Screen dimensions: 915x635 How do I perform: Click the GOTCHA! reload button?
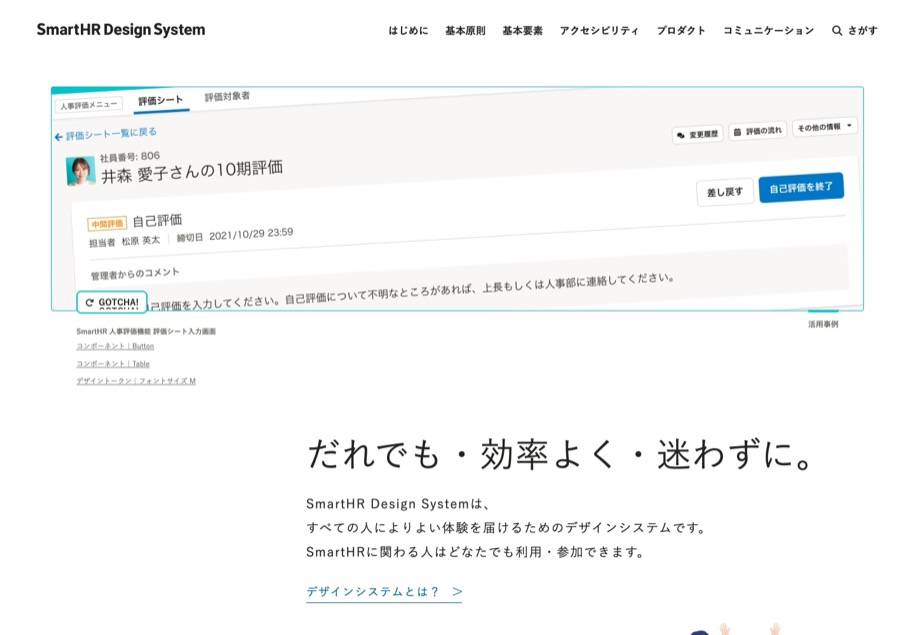pos(112,302)
